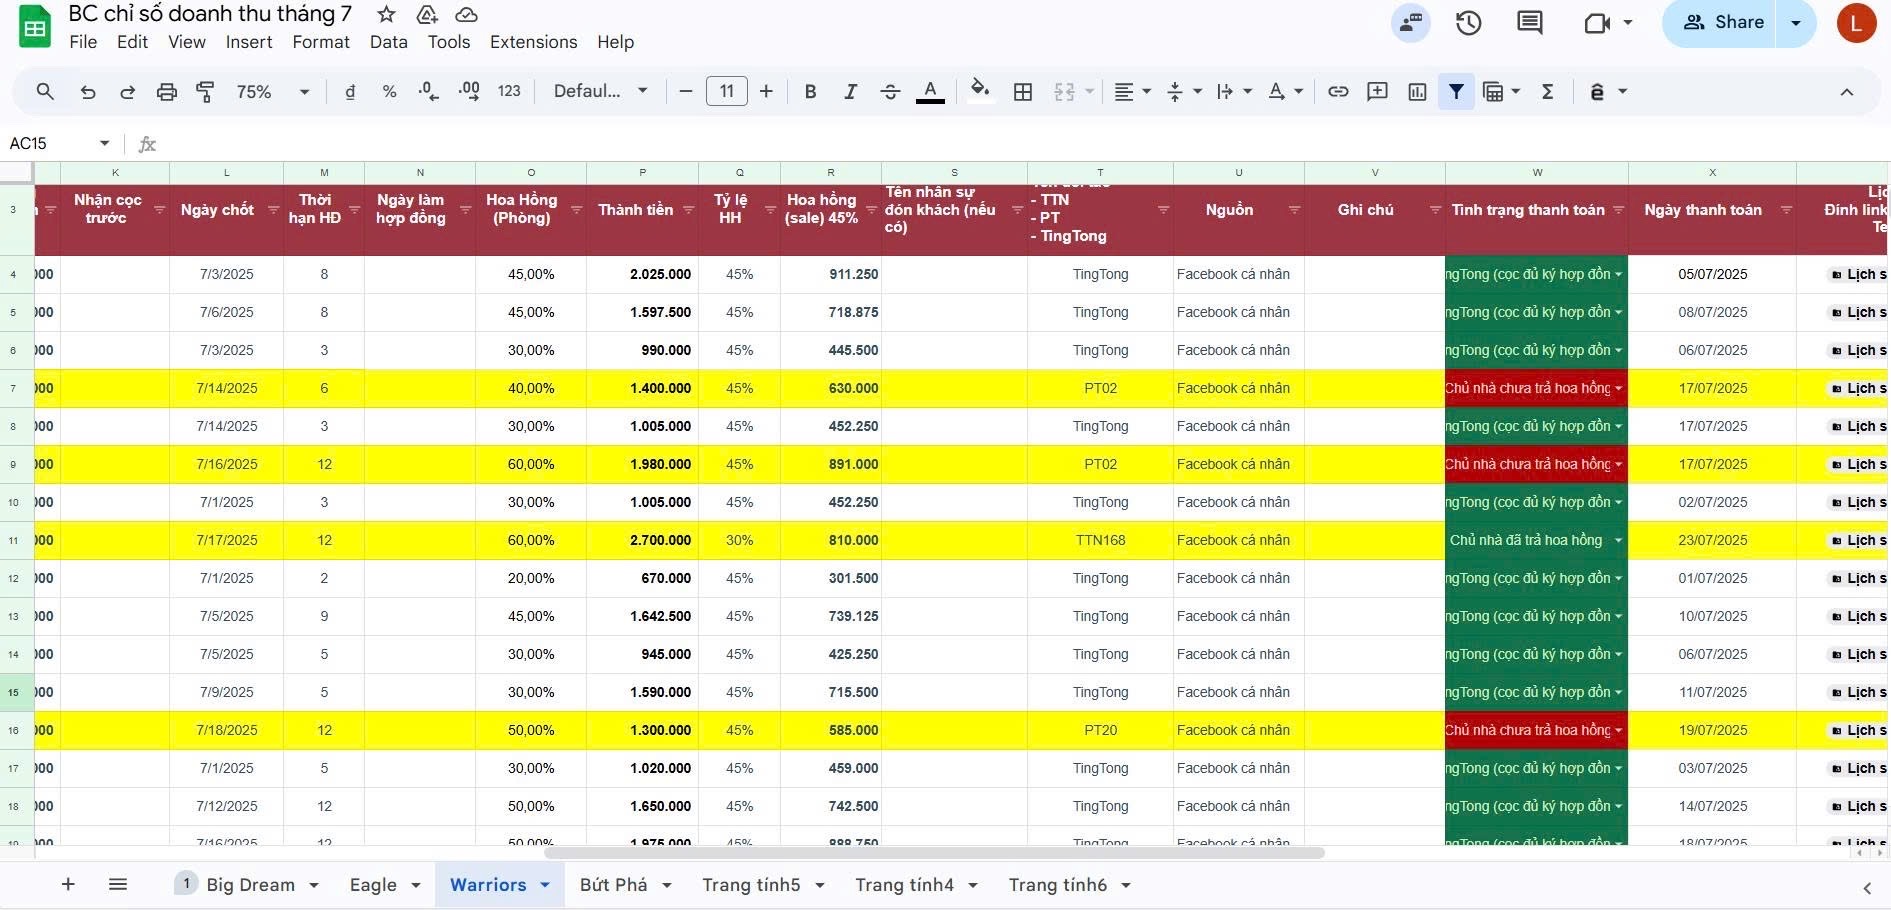The height and width of the screenshot is (910, 1891).
Task: Expand the font family dropdown
Action: (600, 92)
